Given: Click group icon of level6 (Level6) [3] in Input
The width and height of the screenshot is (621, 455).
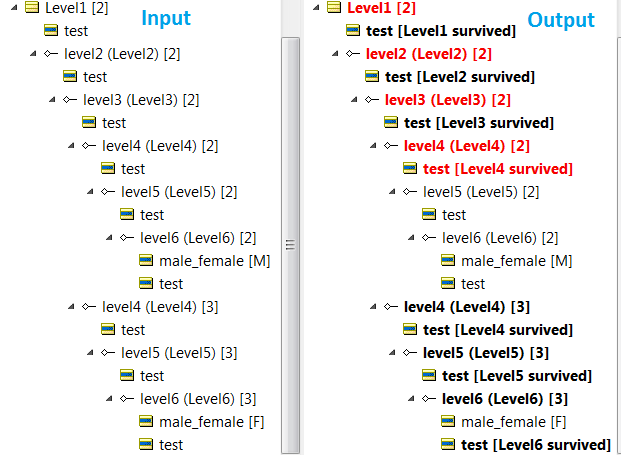Looking at the screenshot, I should coord(127,398).
